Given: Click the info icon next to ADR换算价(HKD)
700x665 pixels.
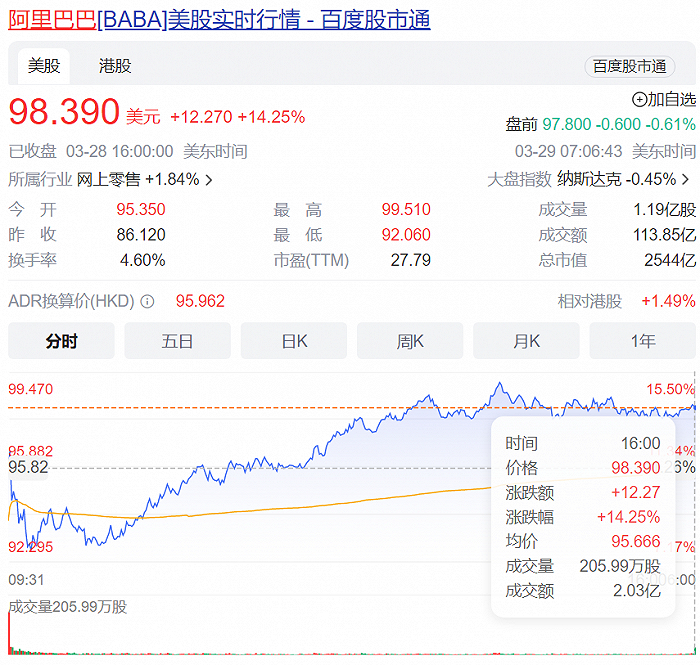Looking at the screenshot, I should point(147,302).
